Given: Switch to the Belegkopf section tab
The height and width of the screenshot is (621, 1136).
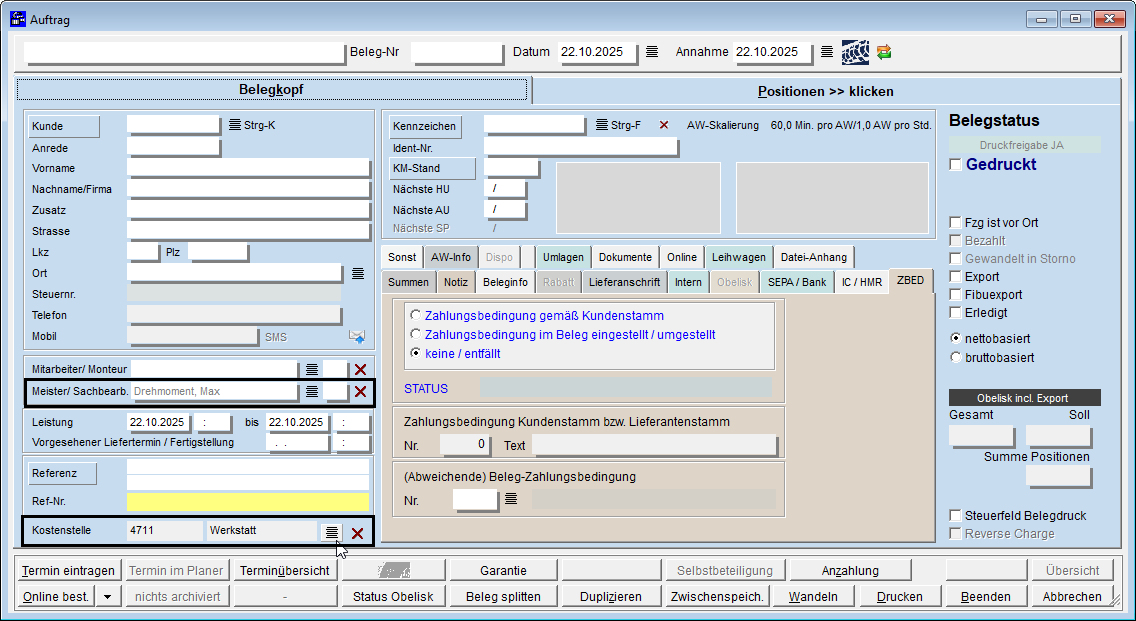Looking at the screenshot, I should pyautogui.click(x=272, y=90).
